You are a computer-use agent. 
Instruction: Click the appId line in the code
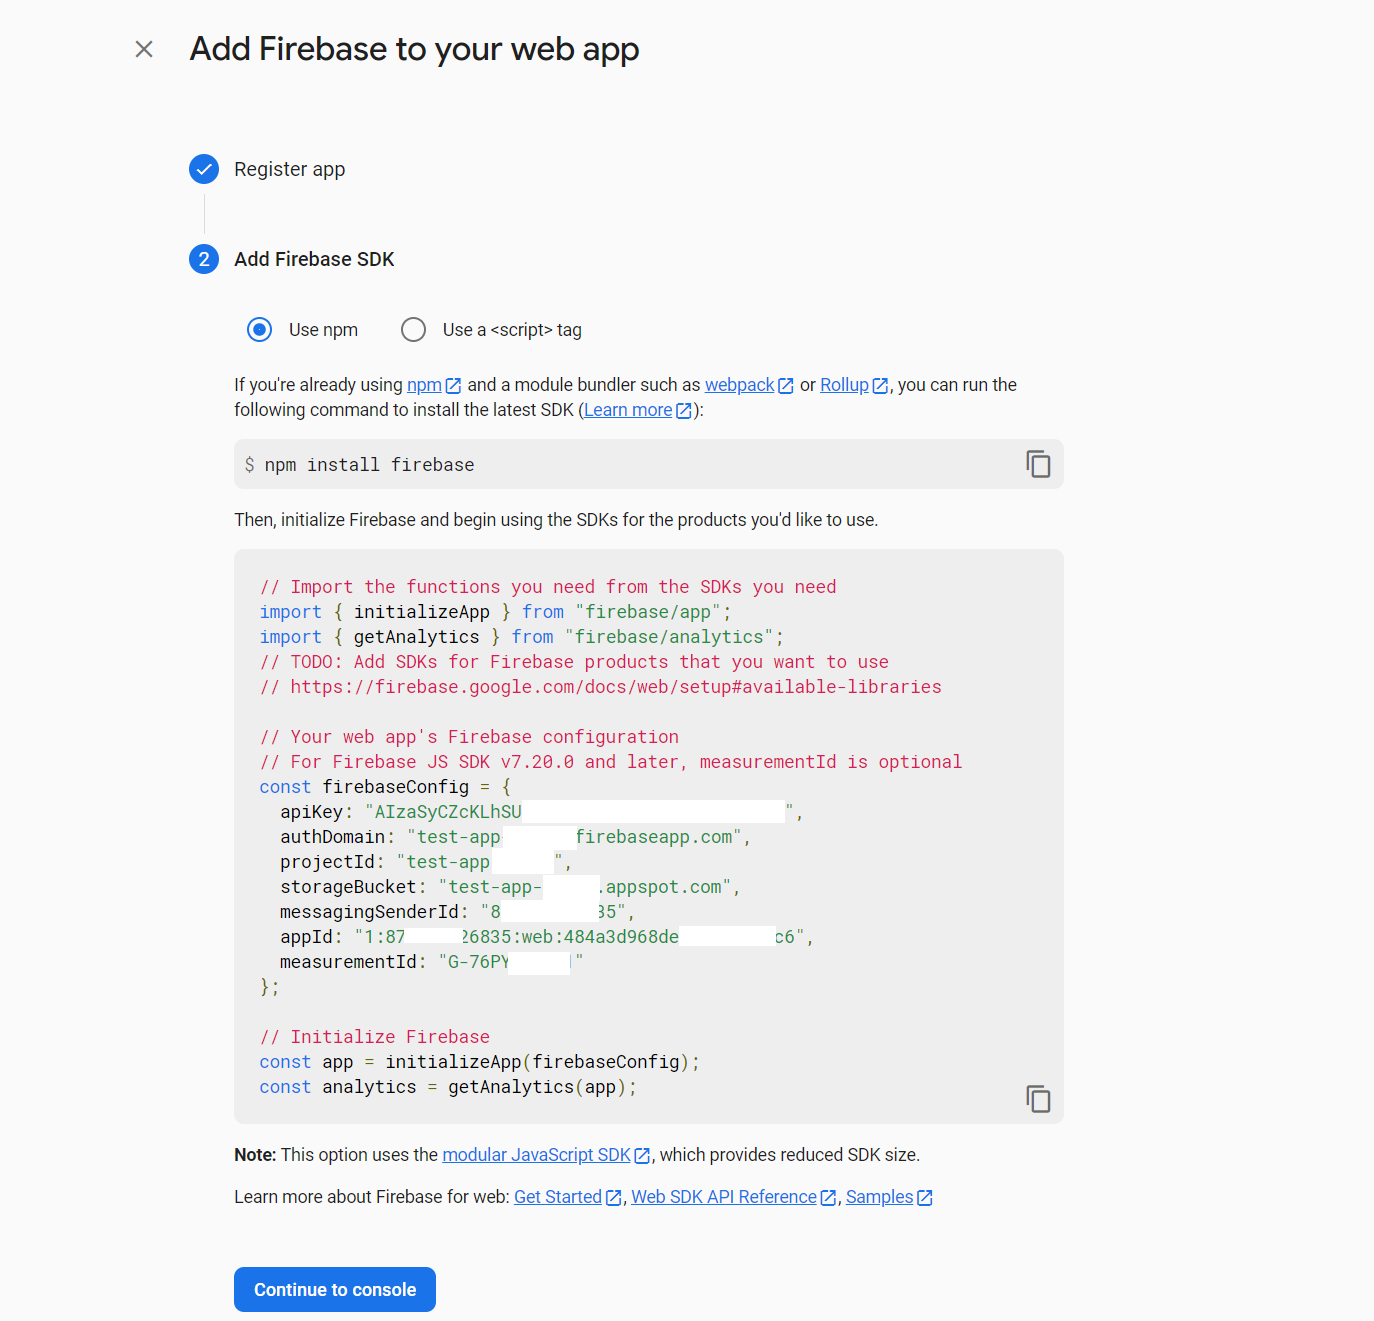pos(547,937)
